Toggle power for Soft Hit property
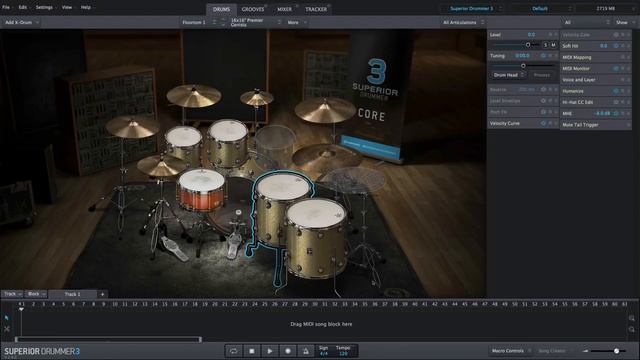 click(616, 46)
